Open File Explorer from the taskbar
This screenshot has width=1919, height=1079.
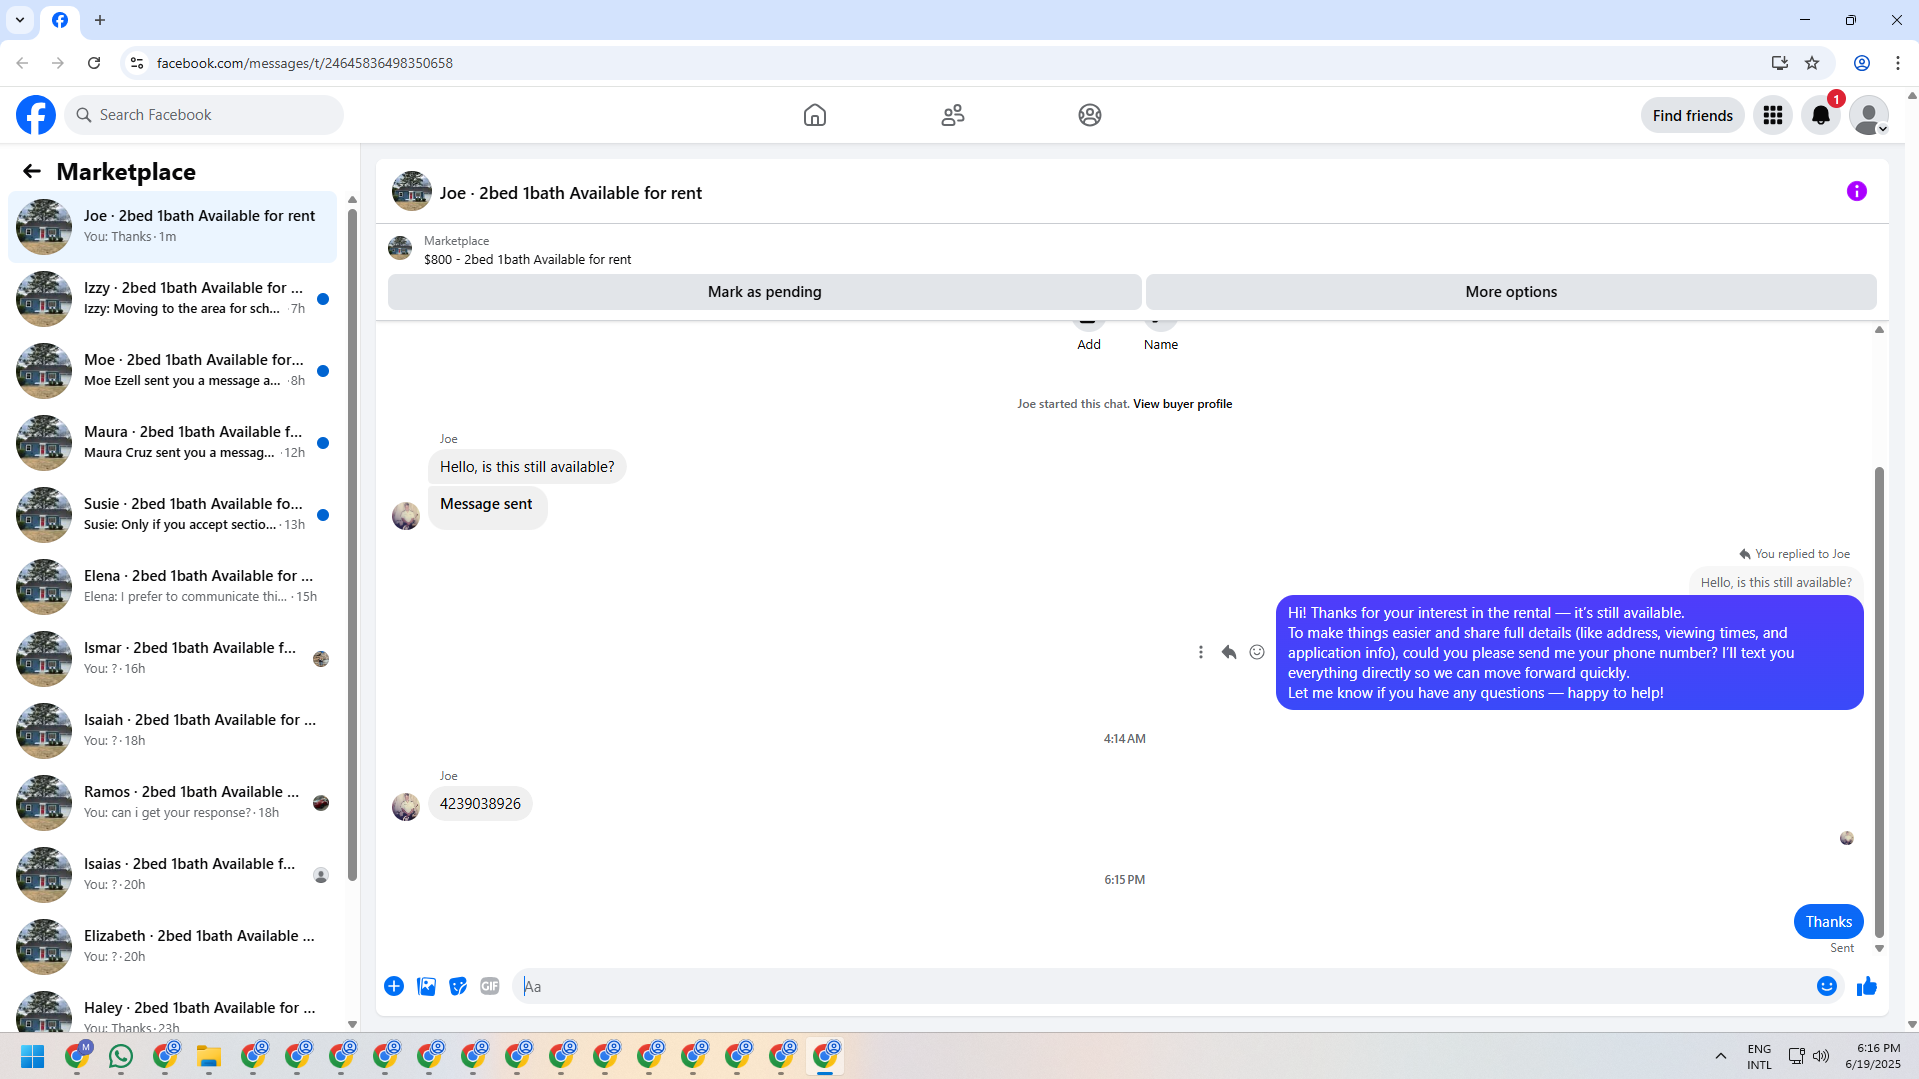[x=209, y=1056]
